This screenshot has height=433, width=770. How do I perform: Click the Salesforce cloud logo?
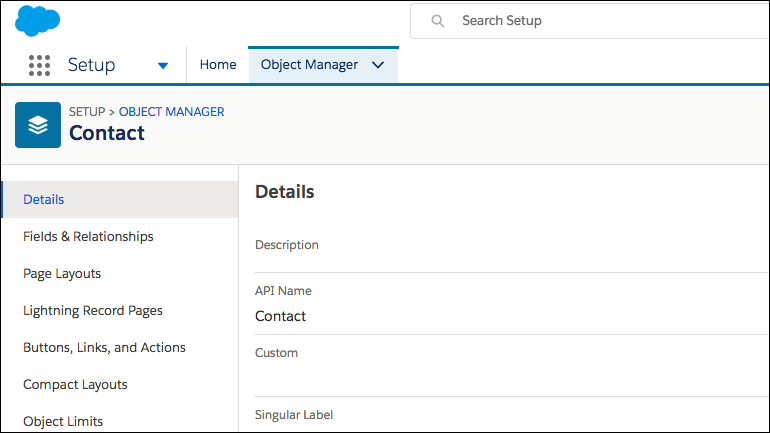[x=37, y=21]
